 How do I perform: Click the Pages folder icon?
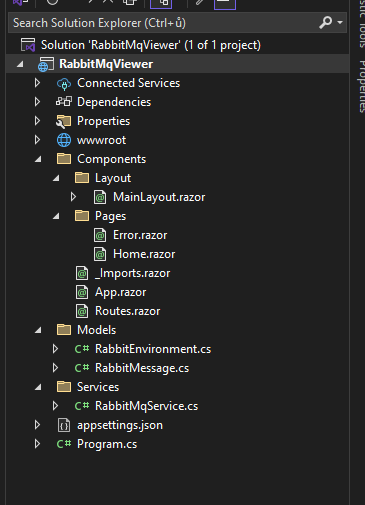coord(82,216)
